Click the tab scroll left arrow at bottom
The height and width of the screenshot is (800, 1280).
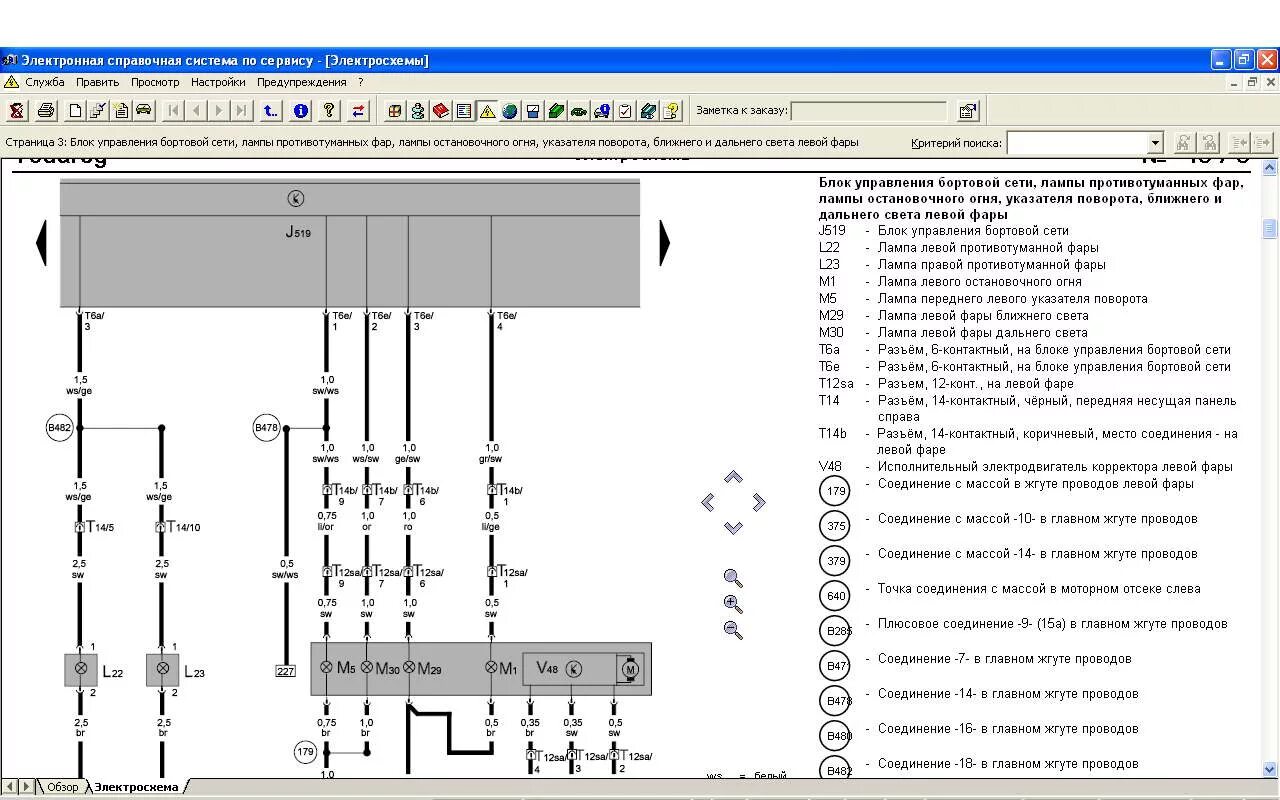(9, 787)
